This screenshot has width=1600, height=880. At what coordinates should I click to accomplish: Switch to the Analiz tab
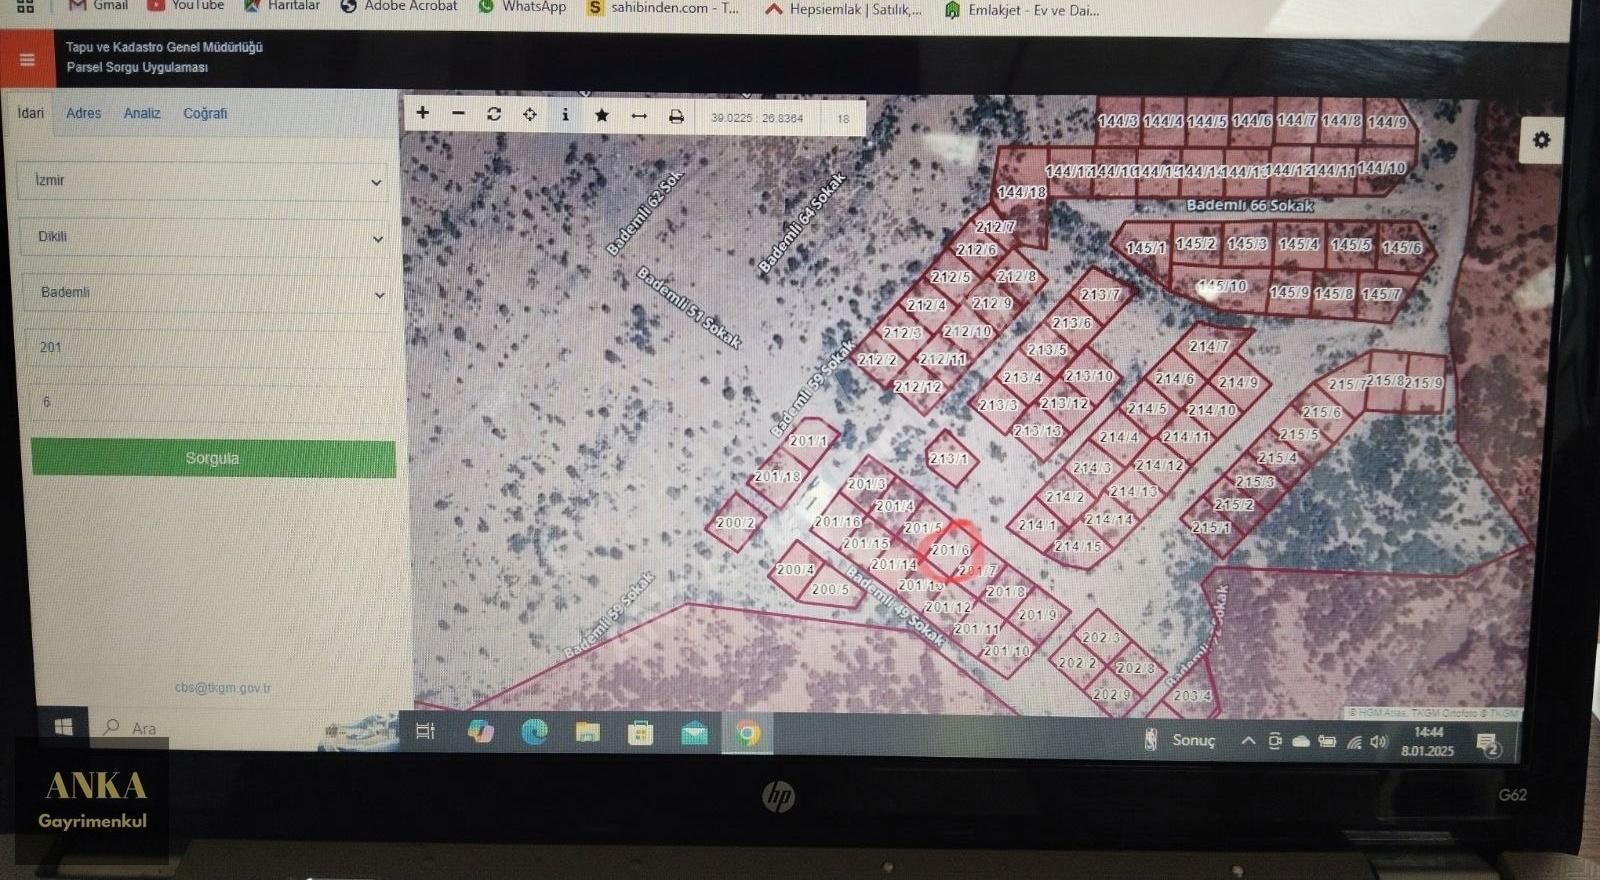click(x=142, y=113)
